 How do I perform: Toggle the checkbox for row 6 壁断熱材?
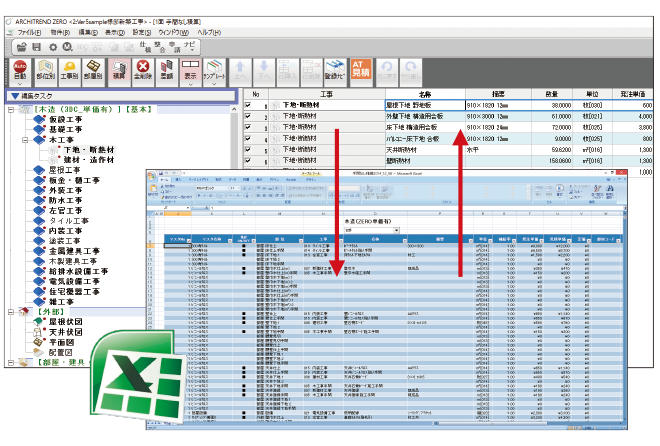248,160
